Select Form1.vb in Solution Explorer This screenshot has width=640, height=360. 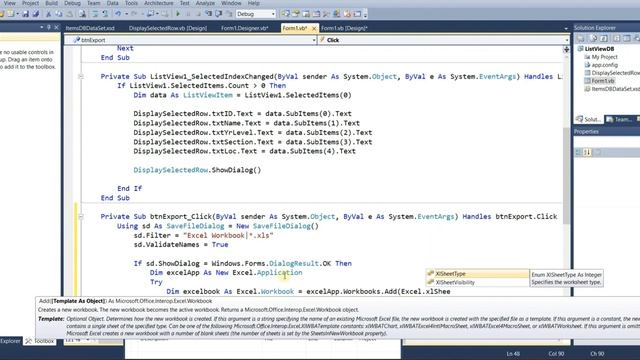602,81
